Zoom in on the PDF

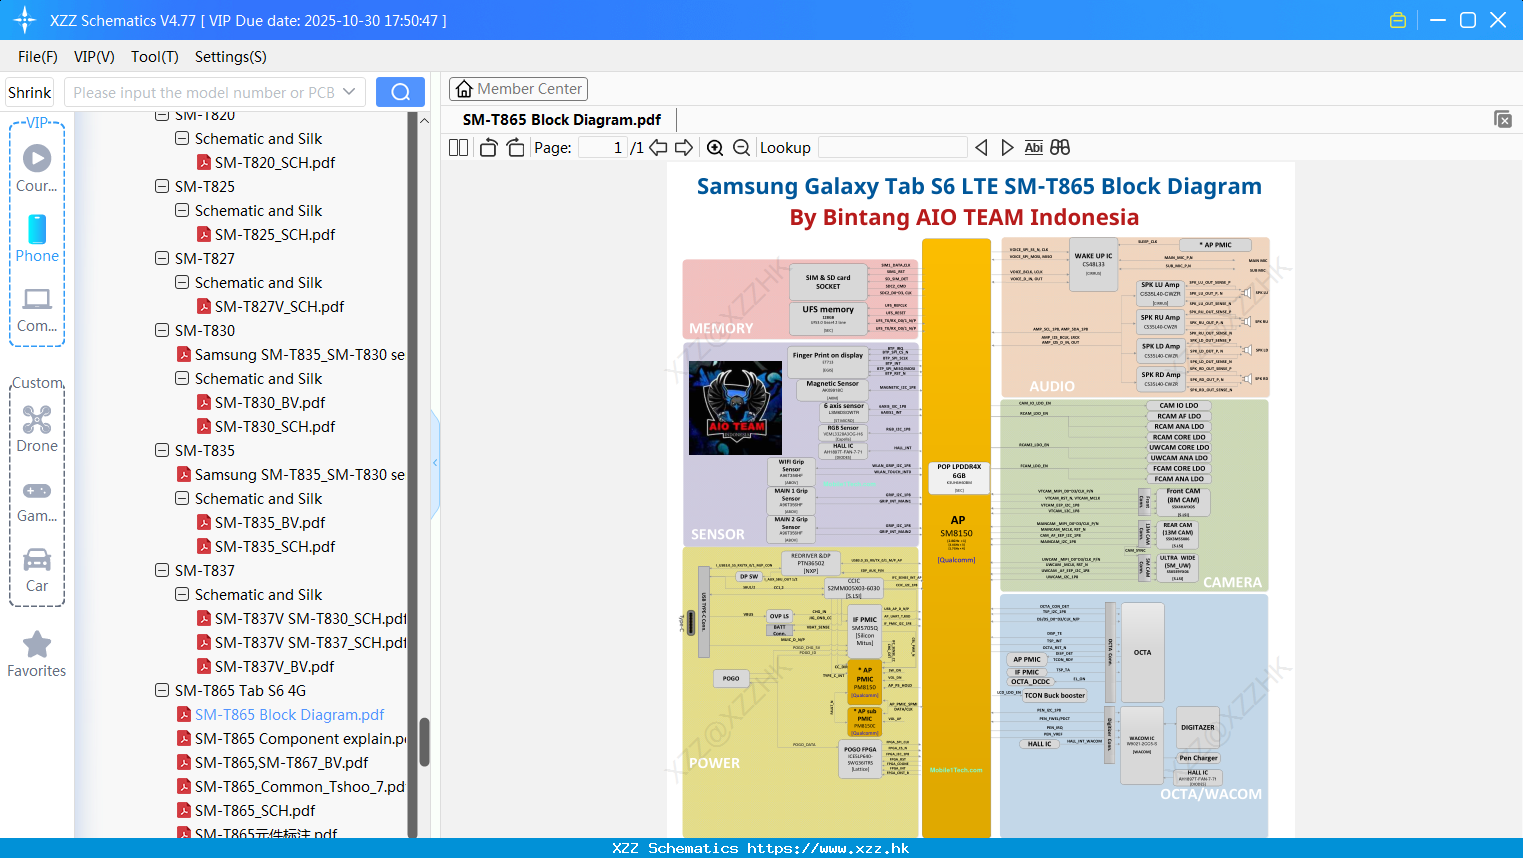(715, 147)
